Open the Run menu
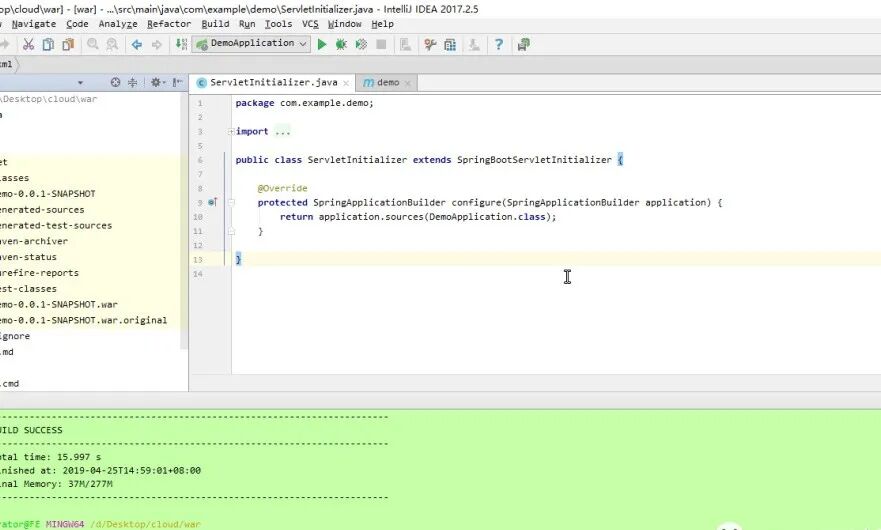This screenshot has width=881, height=530. click(247, 24)
